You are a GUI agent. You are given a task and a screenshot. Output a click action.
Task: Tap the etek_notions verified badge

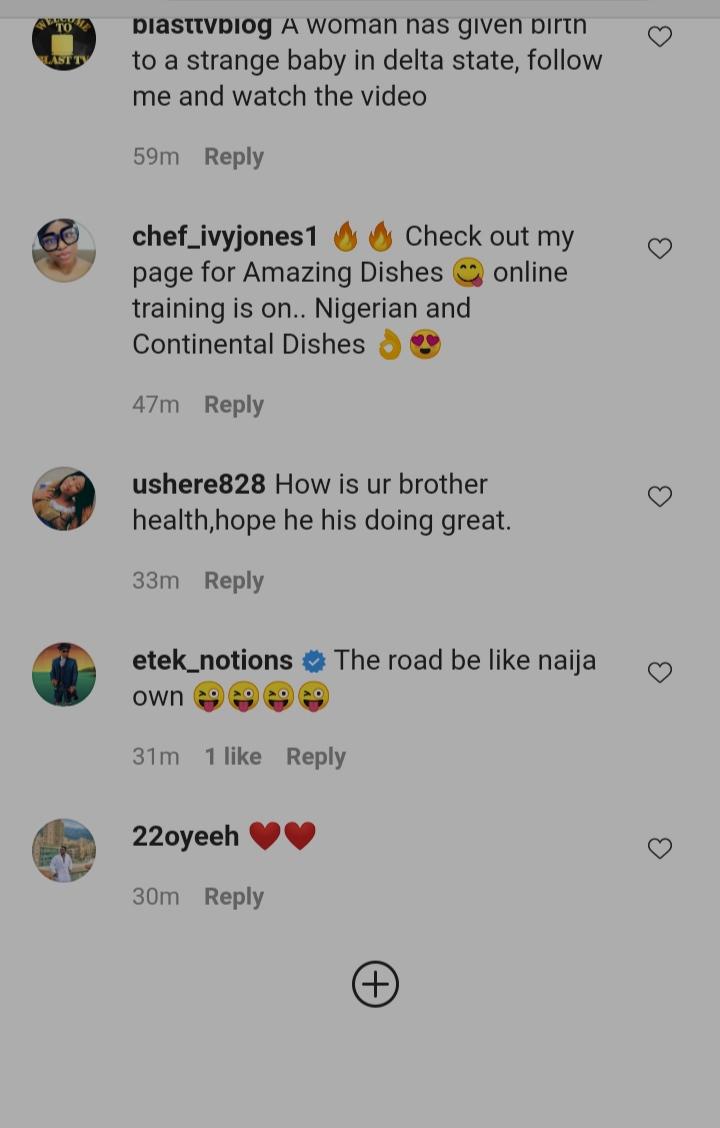(x=313, y=661)
